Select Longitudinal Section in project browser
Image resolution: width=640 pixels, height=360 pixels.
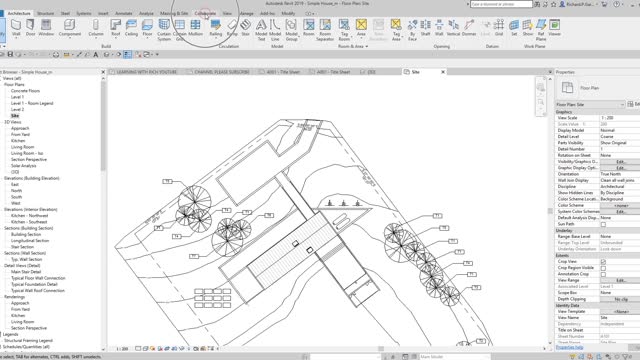(x=30, y=240)
